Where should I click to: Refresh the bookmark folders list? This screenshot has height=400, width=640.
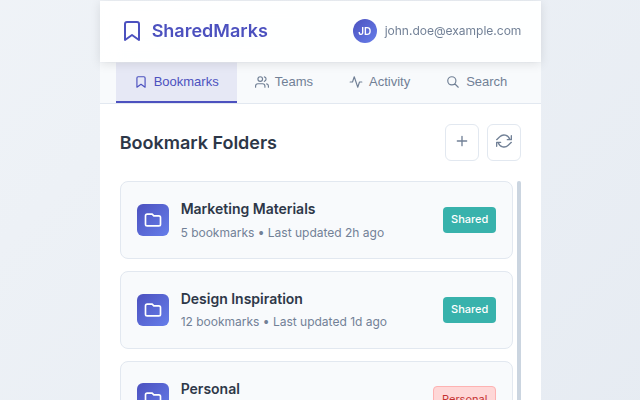(504, 142)
